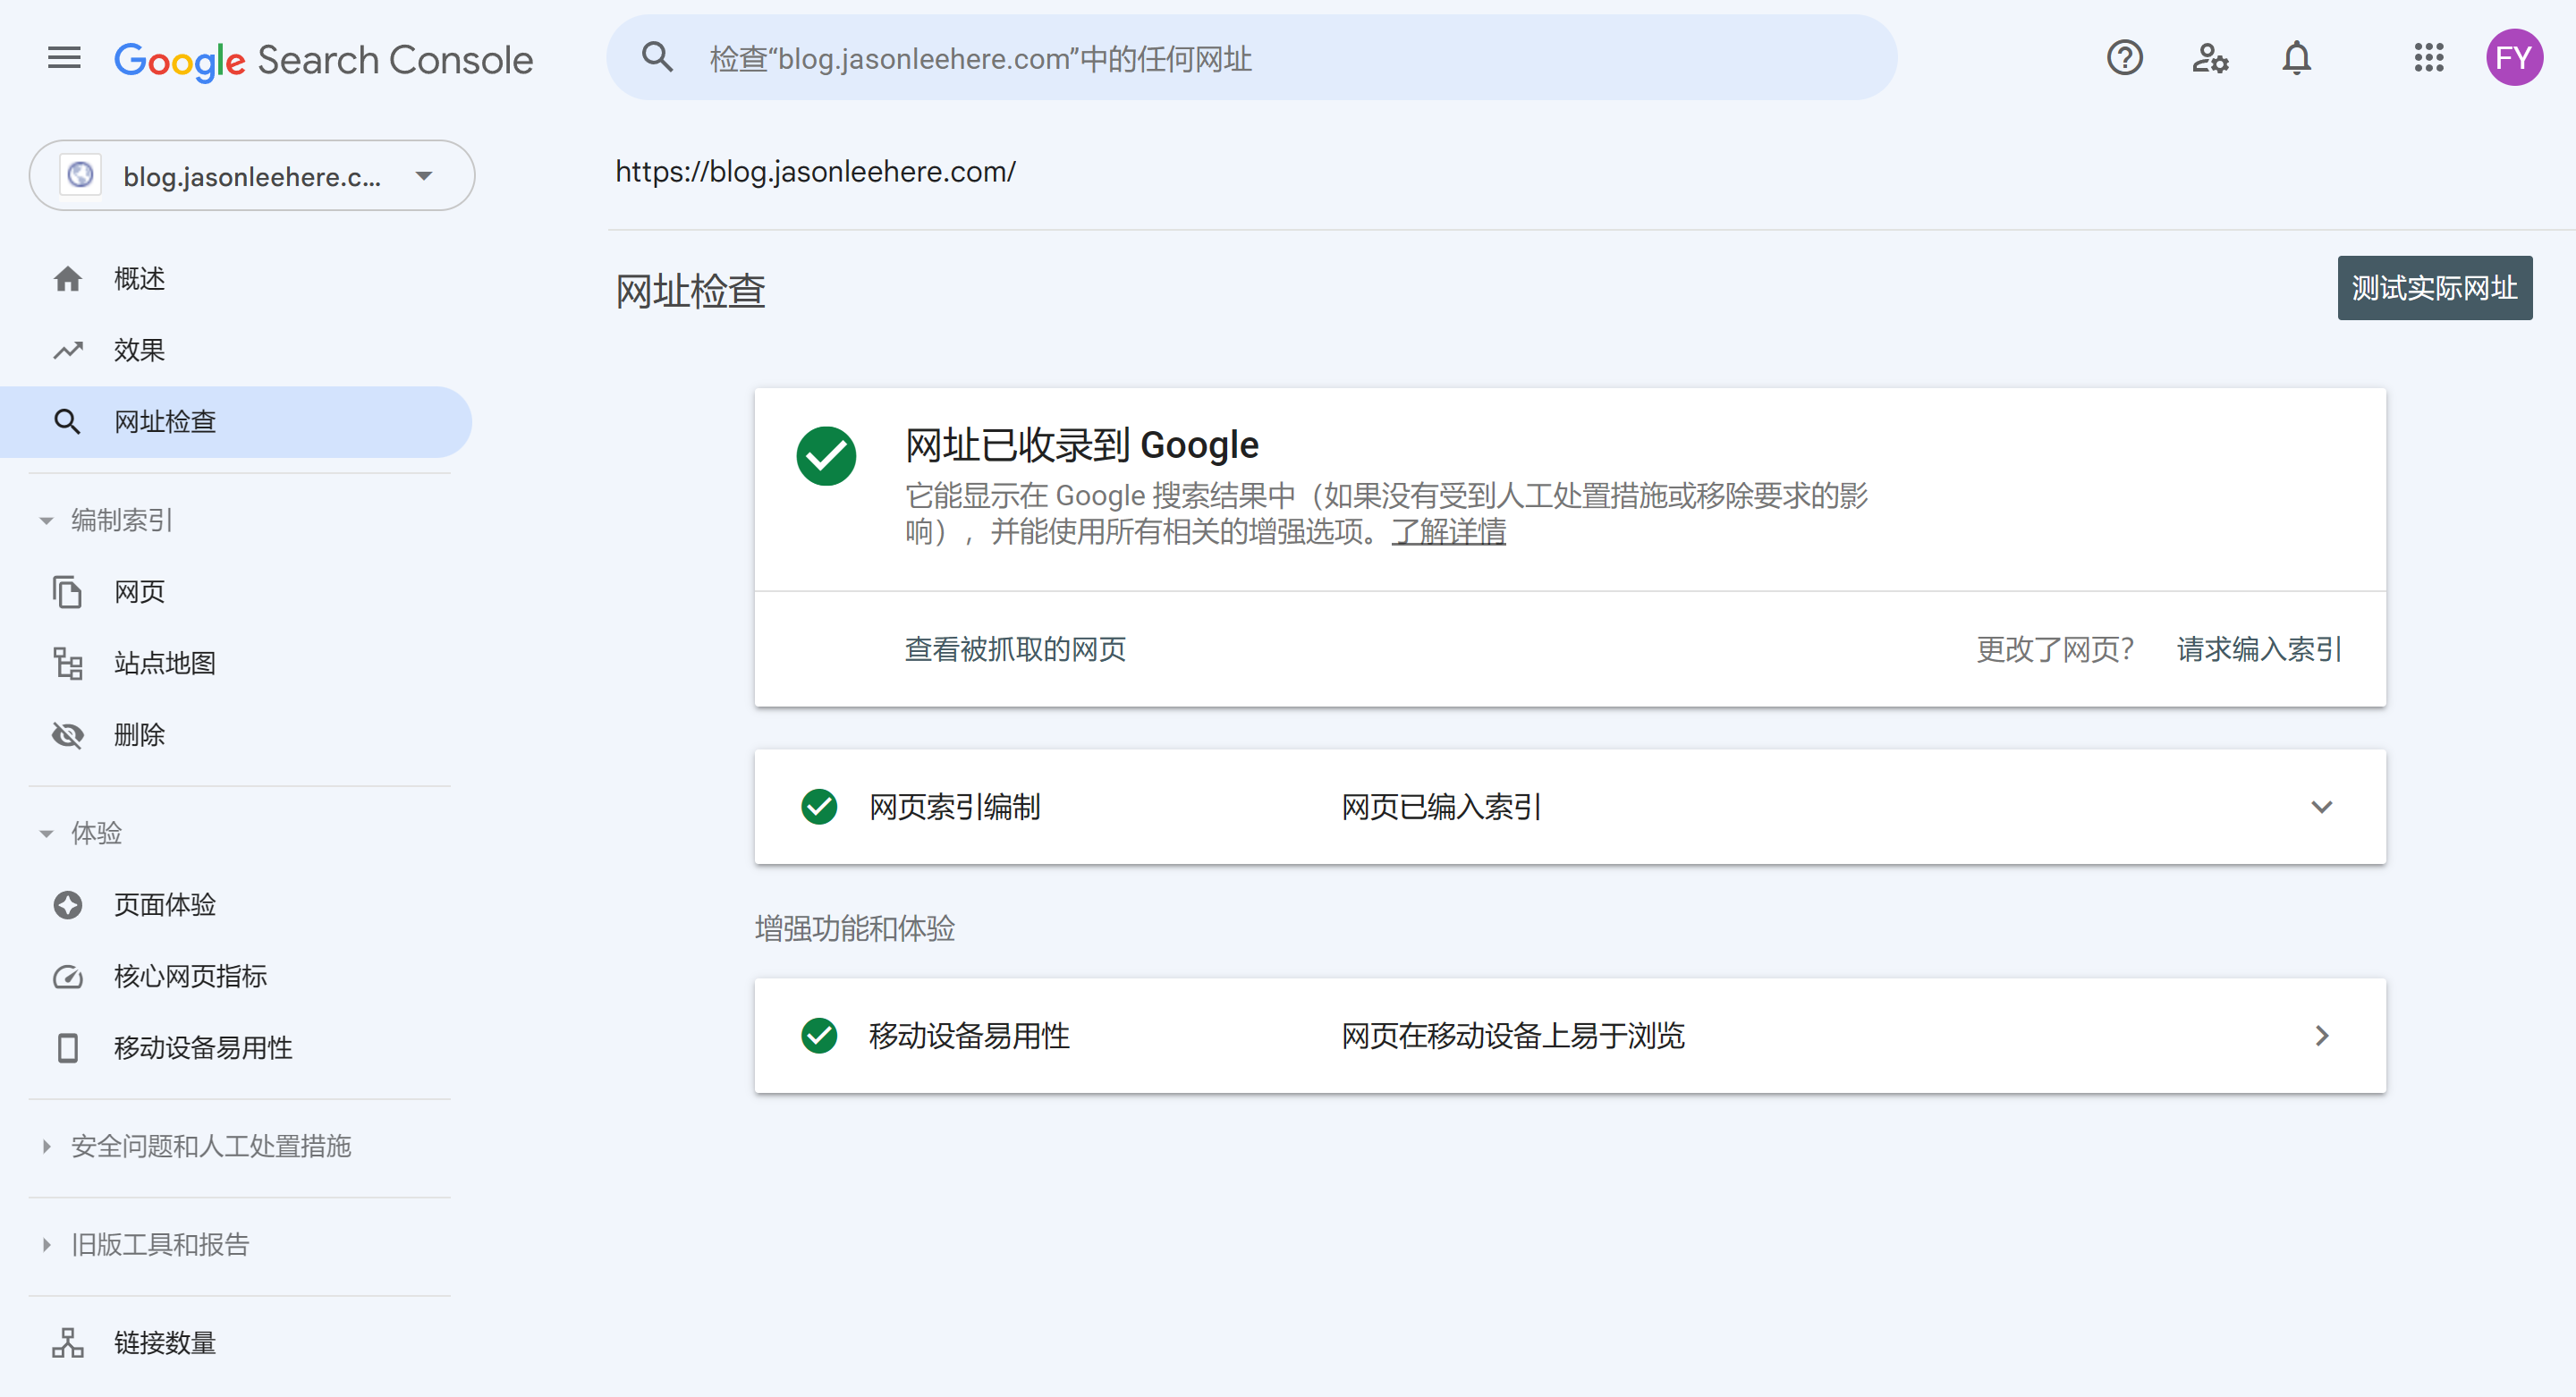Click the site favicon in property selector
This screenshot has width=2576, height=1397.
click(80, 175)
